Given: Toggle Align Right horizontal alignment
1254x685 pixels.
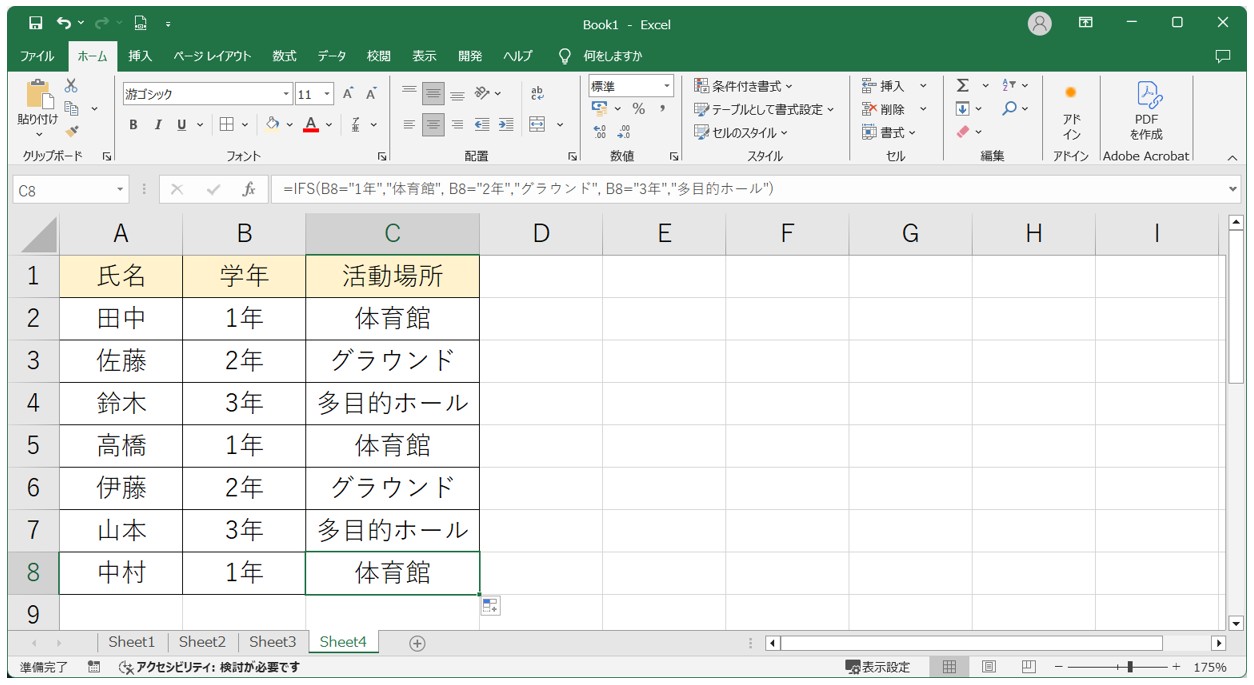Looking at the screenshot, I should [457, 124].
